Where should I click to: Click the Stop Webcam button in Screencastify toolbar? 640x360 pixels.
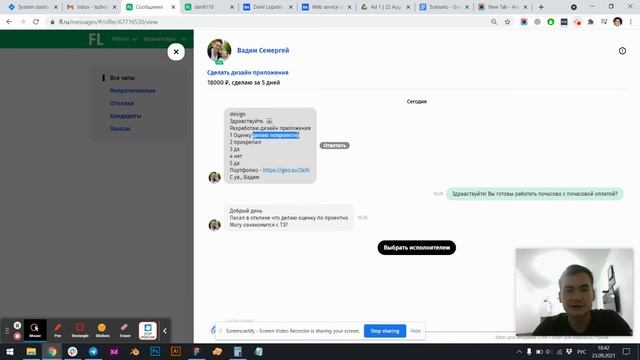148,330
